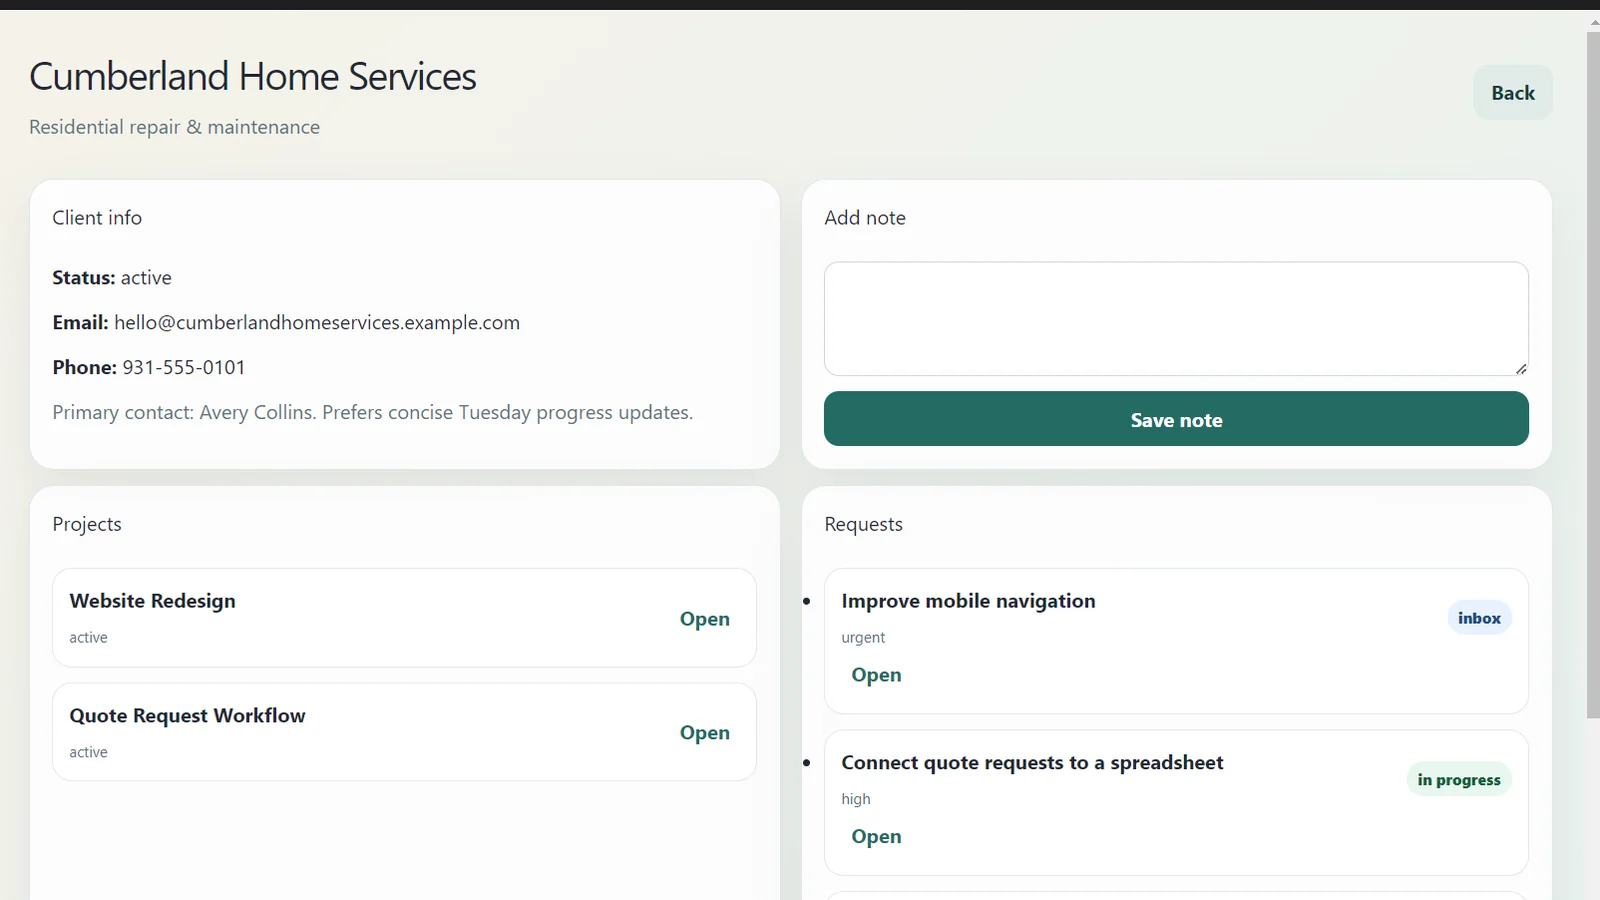Click the up arrow of the page scrollbar

click(x=1593, y=21)
